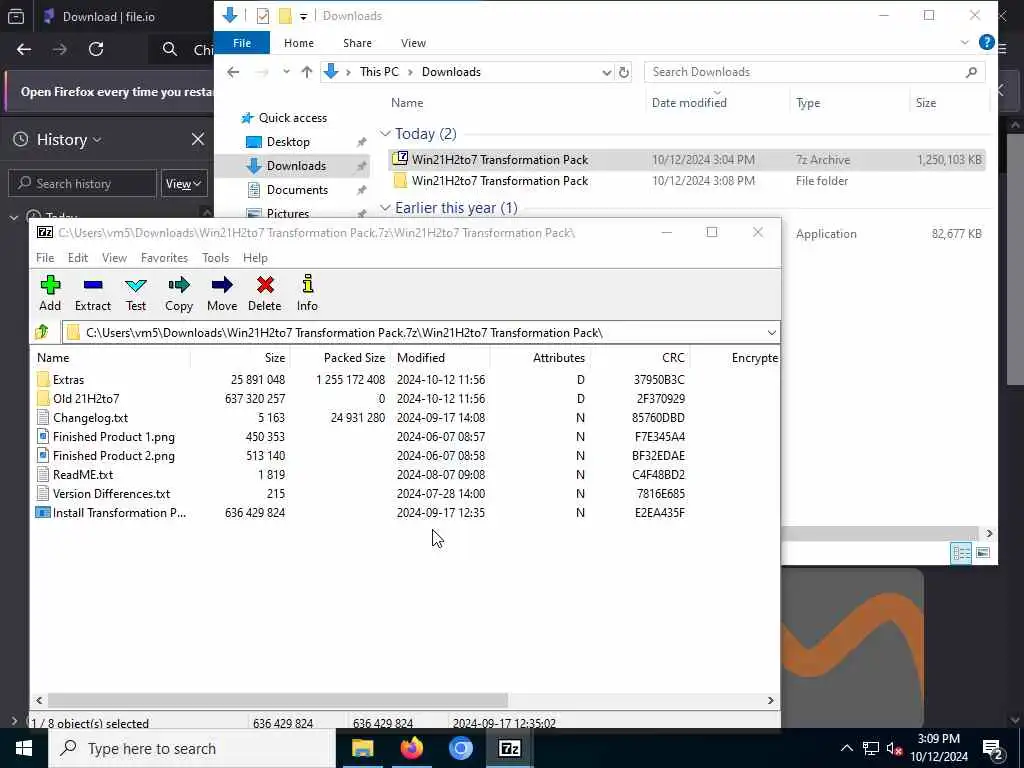1024x768 pixels.
Task: Open Explorer help question mark icon
Action: pyautogui.click(x=986, y=42)
